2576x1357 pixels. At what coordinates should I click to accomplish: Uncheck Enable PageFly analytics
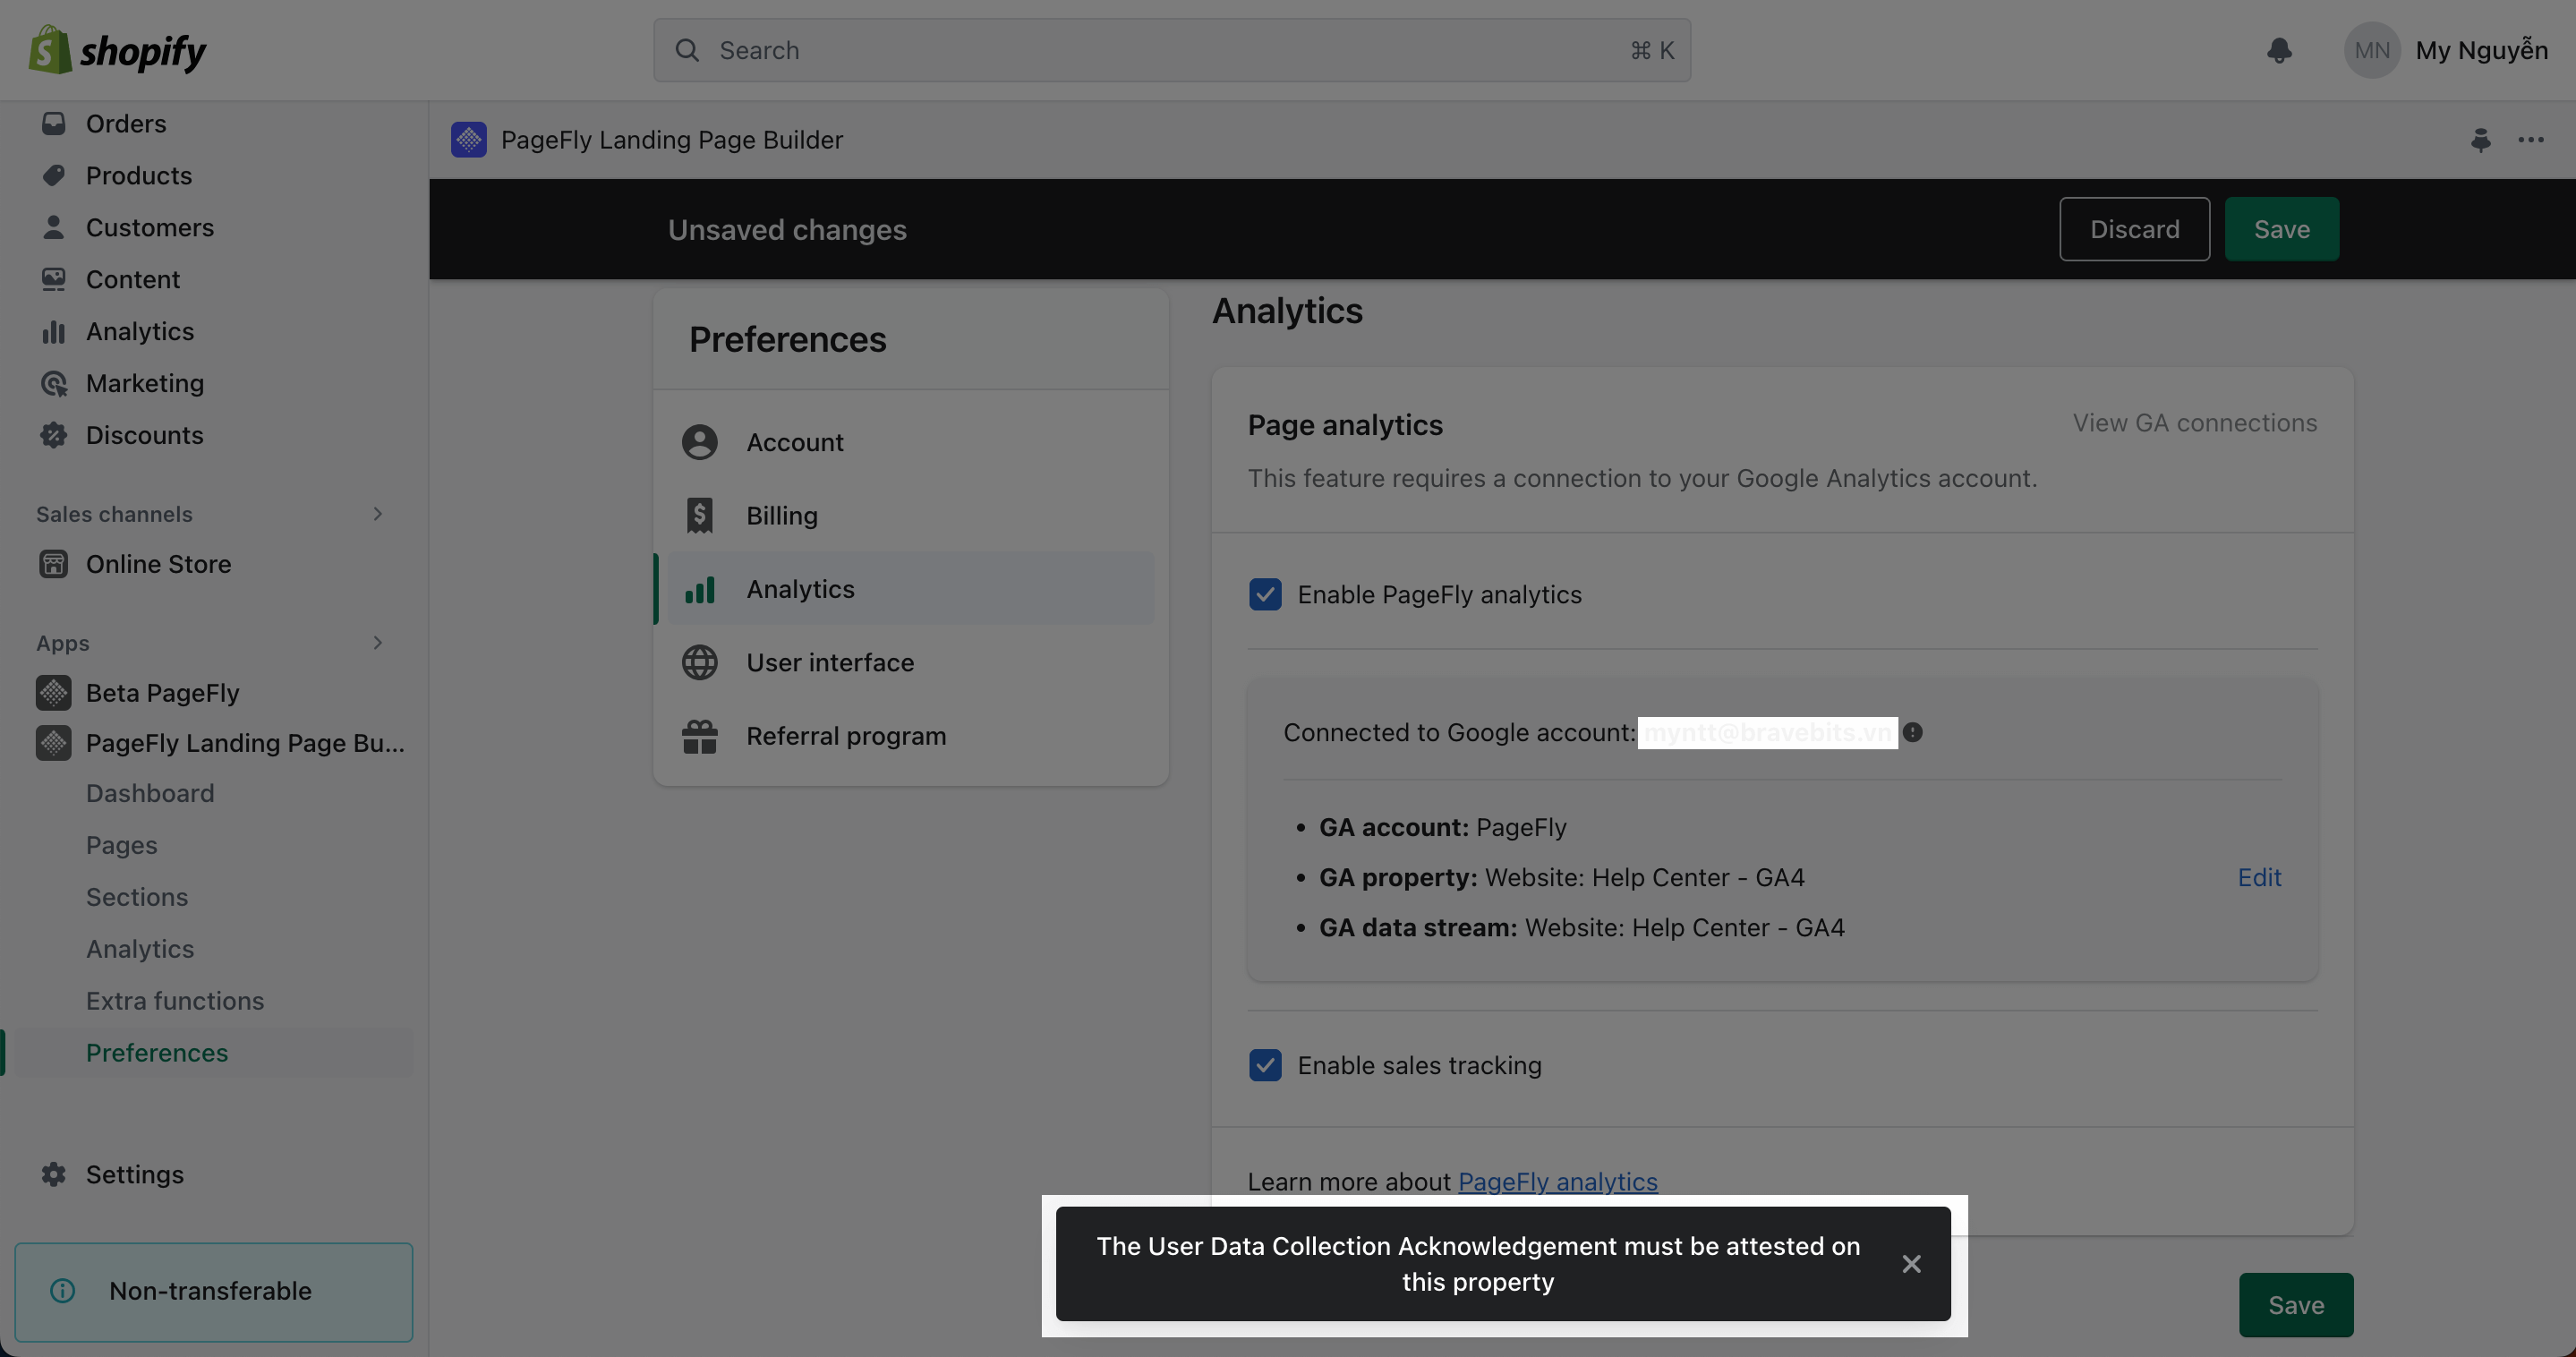[1265, 594]
